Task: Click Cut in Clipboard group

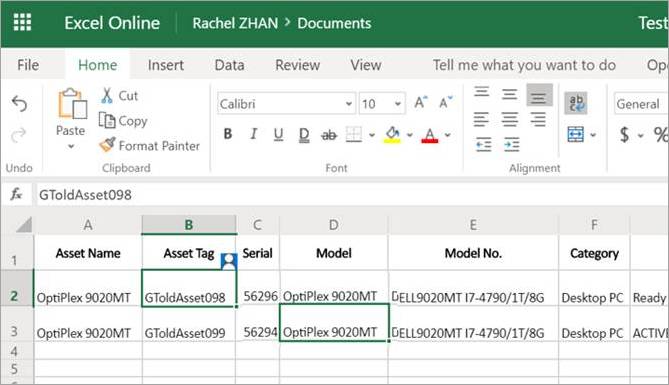Action: point(120,96)
